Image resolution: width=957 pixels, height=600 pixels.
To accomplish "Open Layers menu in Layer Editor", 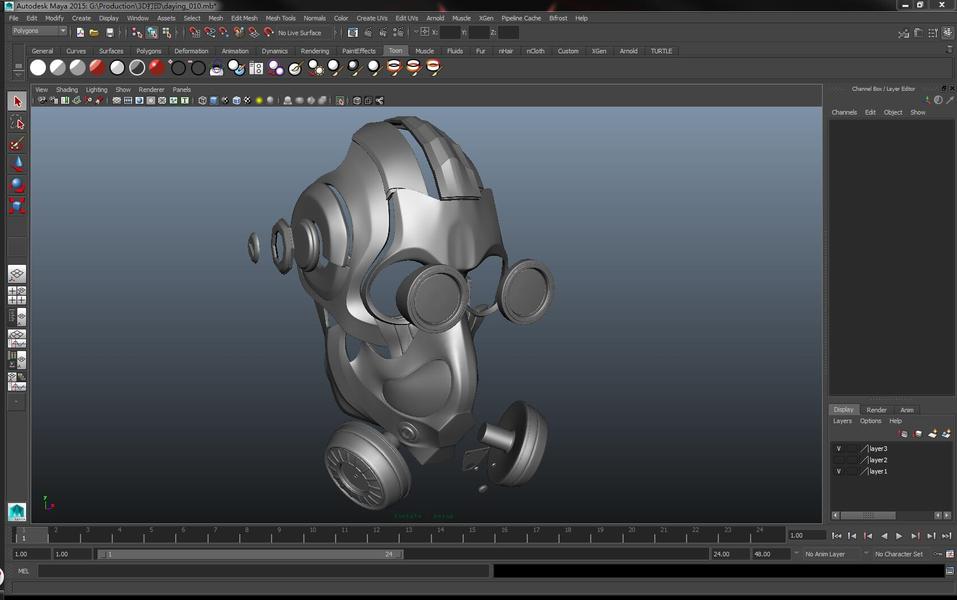I will pyautogui.click(x=842, y=421).
